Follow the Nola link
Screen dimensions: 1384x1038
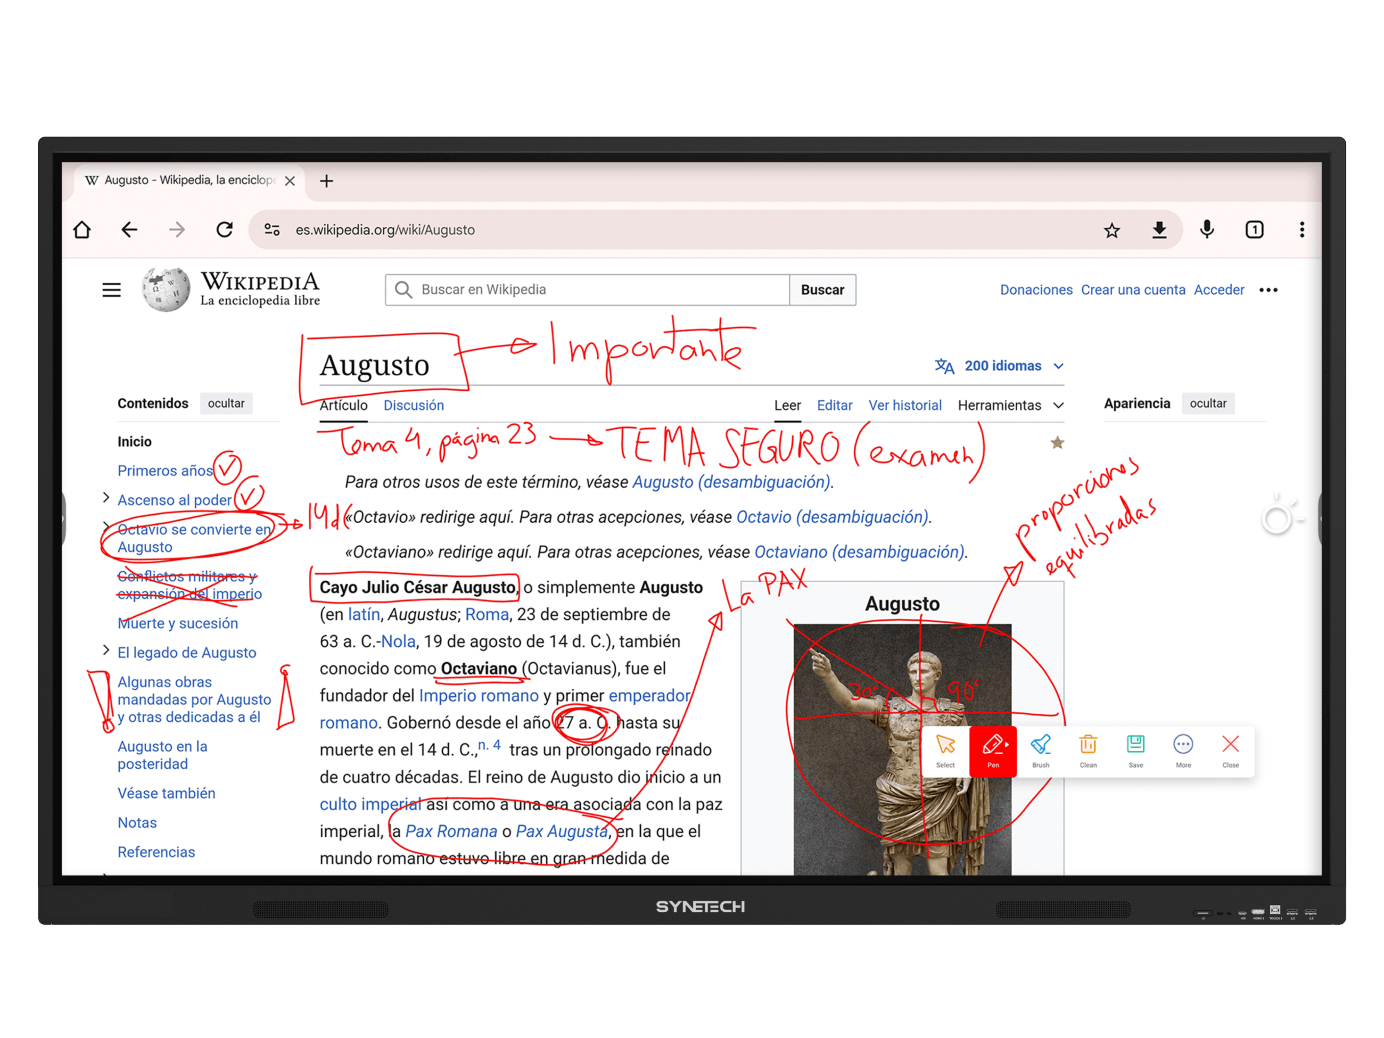398,641
